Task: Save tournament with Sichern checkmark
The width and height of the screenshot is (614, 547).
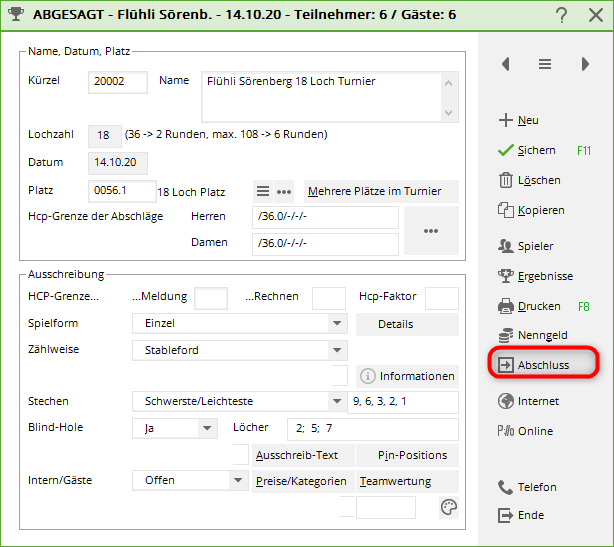Action: 505,150
